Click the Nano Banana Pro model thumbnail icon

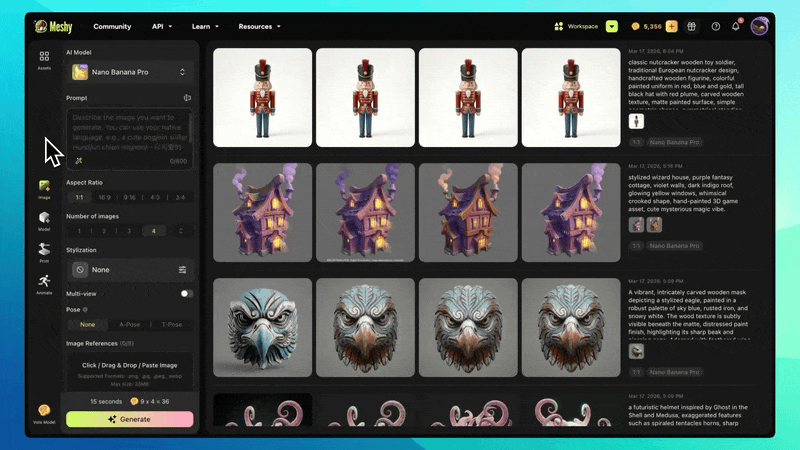click(x=80, y=72)
